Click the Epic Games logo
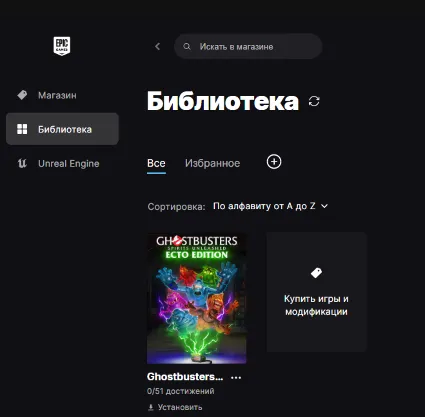The image size is (425, 417). click(x=62, y=46)
